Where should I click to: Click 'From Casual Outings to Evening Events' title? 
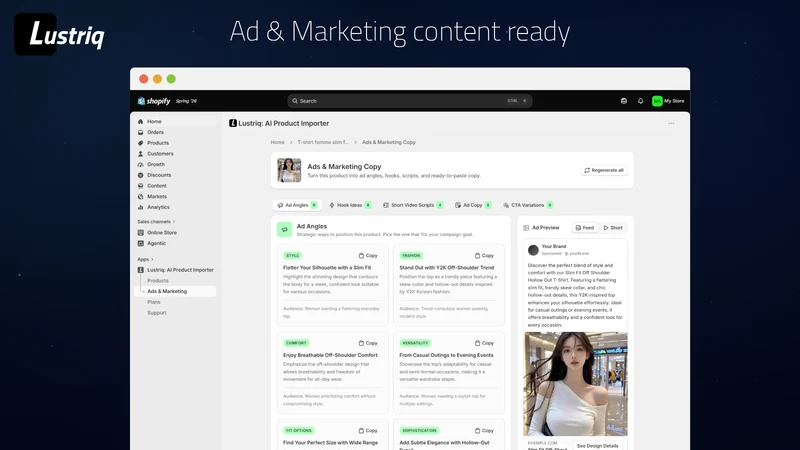tap(446, 355)
